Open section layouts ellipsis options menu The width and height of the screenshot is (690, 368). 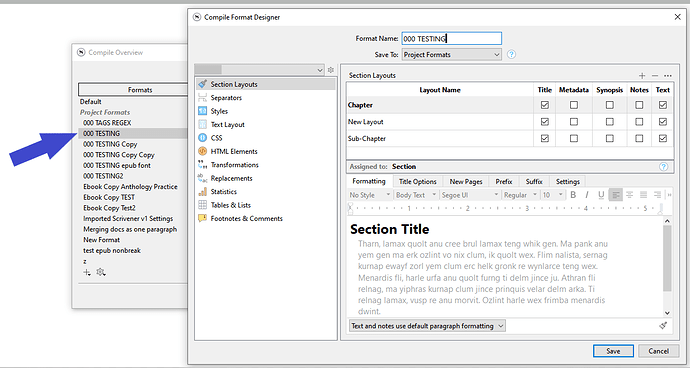click(668, 76)
